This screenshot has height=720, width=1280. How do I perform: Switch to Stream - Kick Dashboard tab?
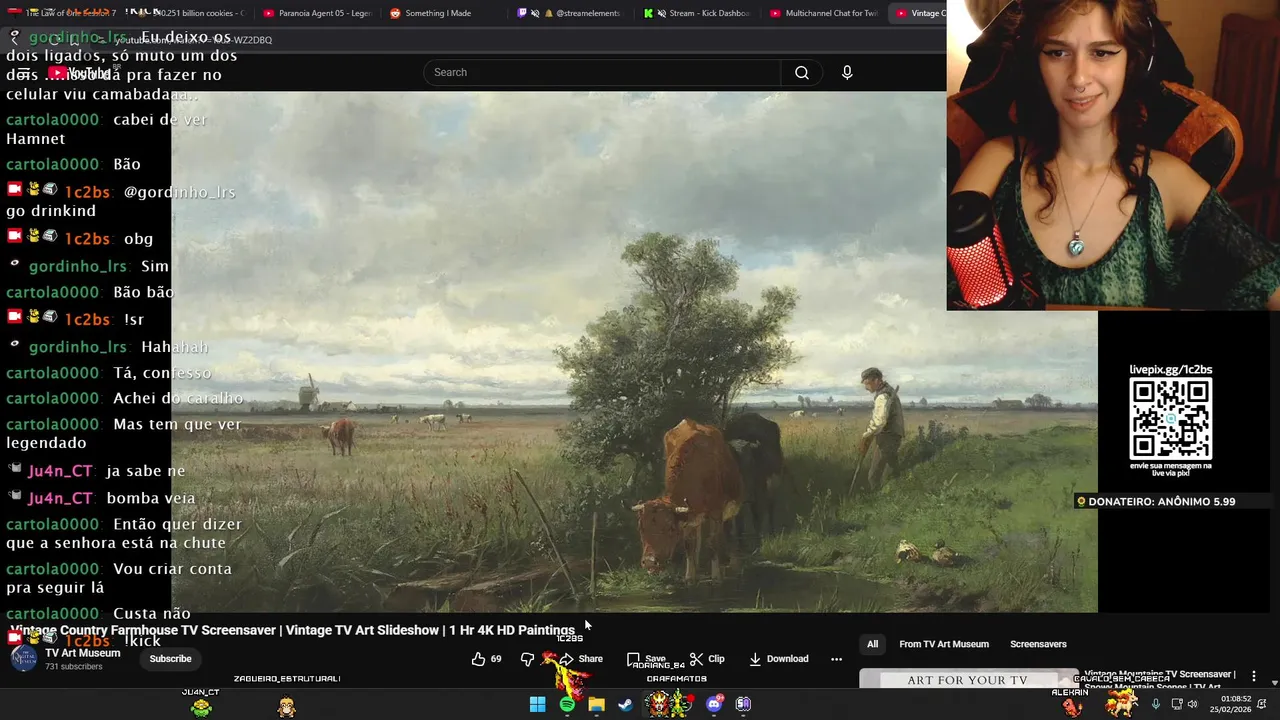[x=697, y=13]
